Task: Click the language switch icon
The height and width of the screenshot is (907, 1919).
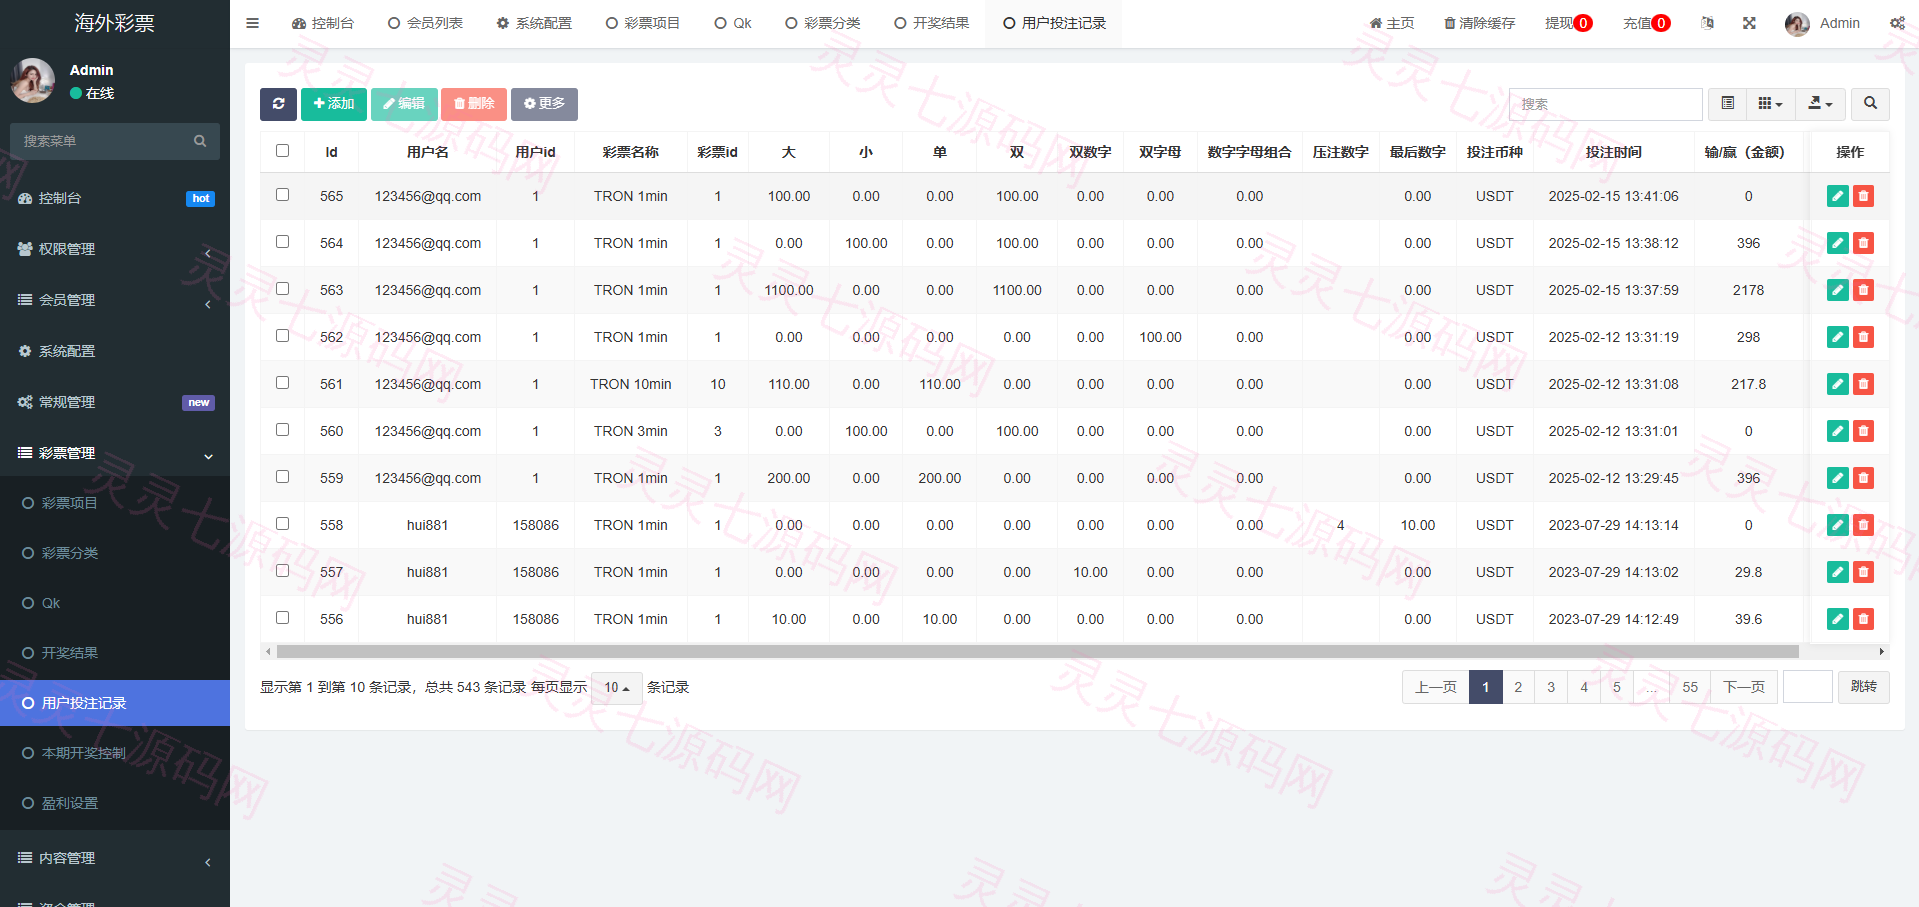Action: click(x=1707, y=23)
